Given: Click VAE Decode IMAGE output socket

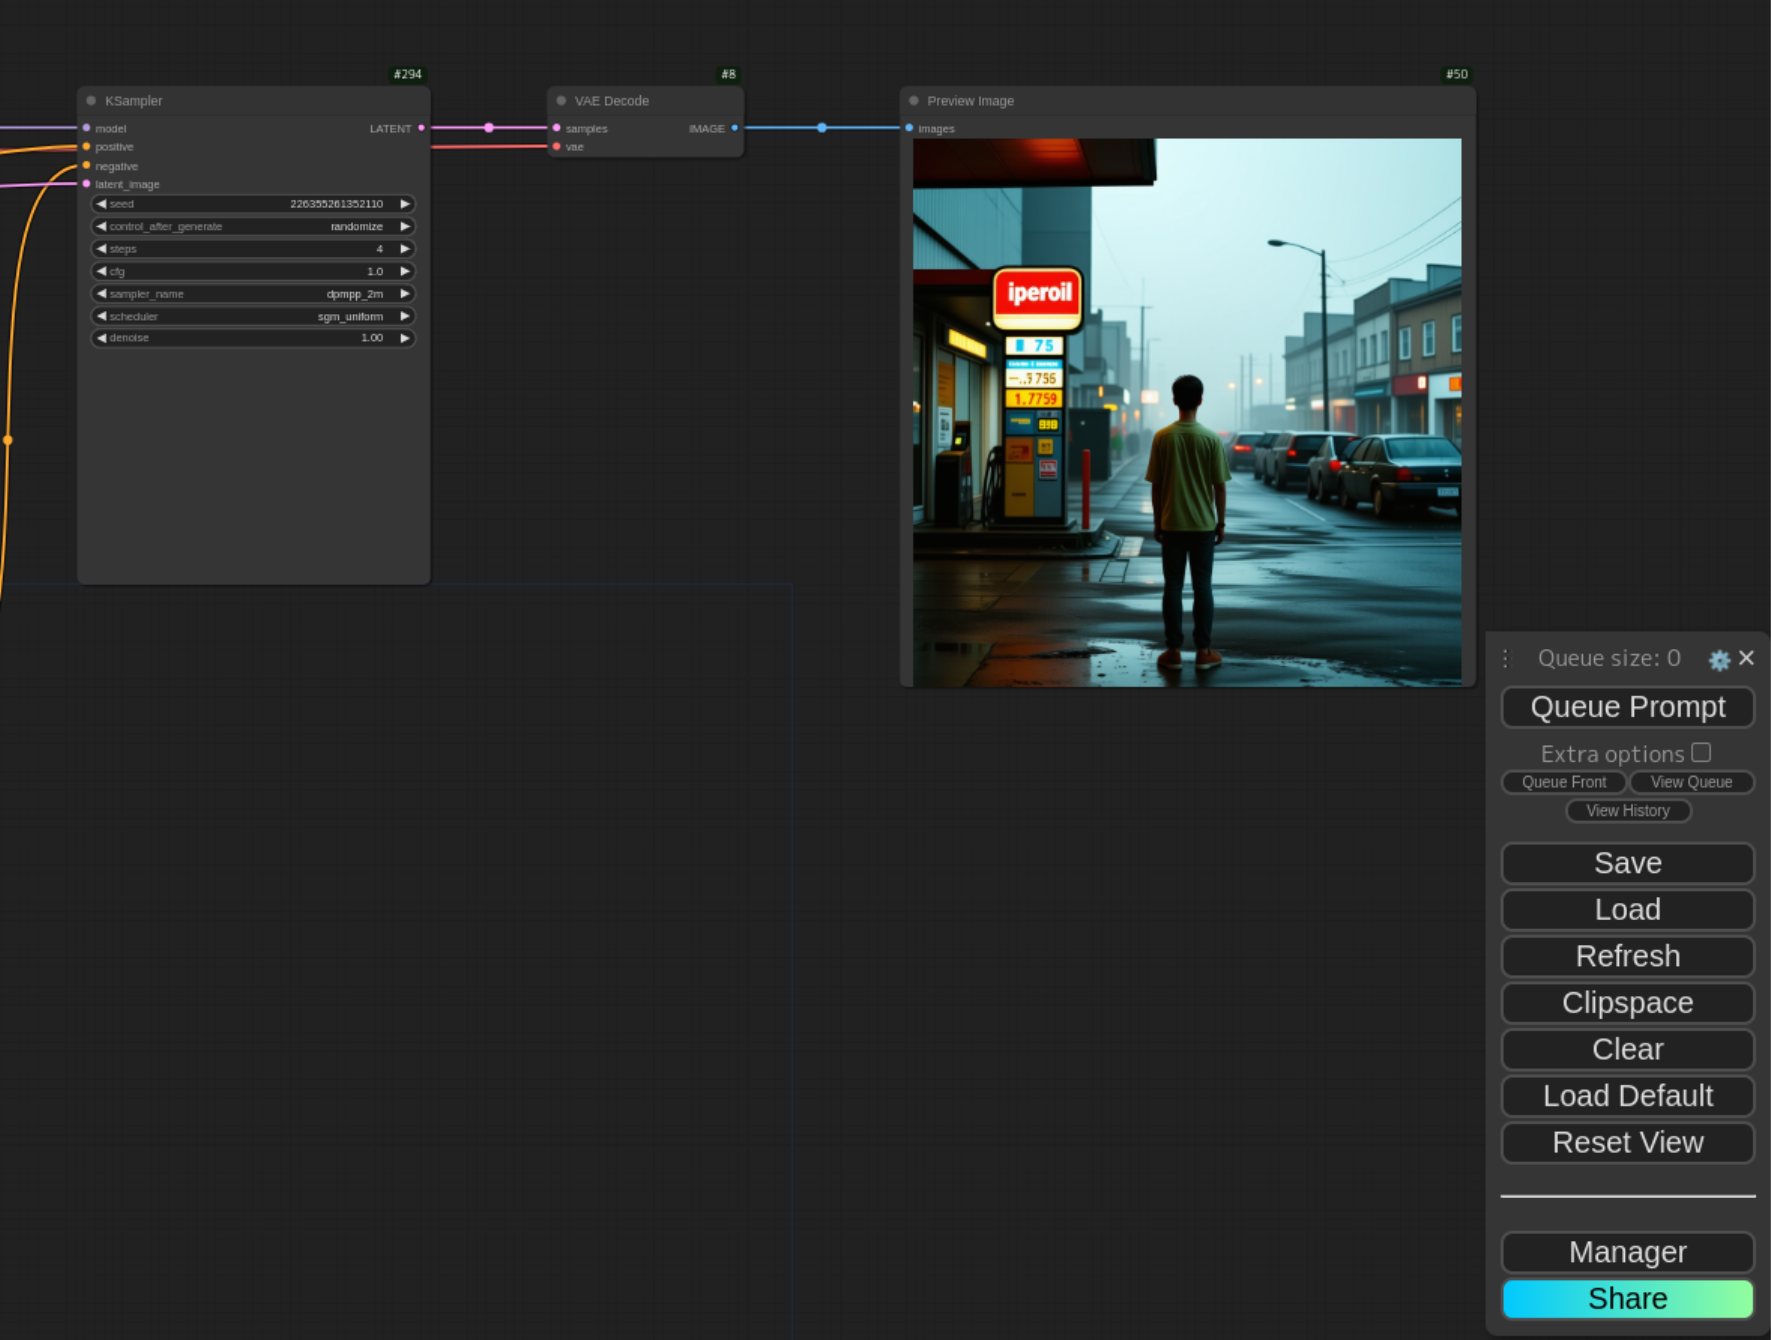Looking at the screenshot, I should coord(735,128).
